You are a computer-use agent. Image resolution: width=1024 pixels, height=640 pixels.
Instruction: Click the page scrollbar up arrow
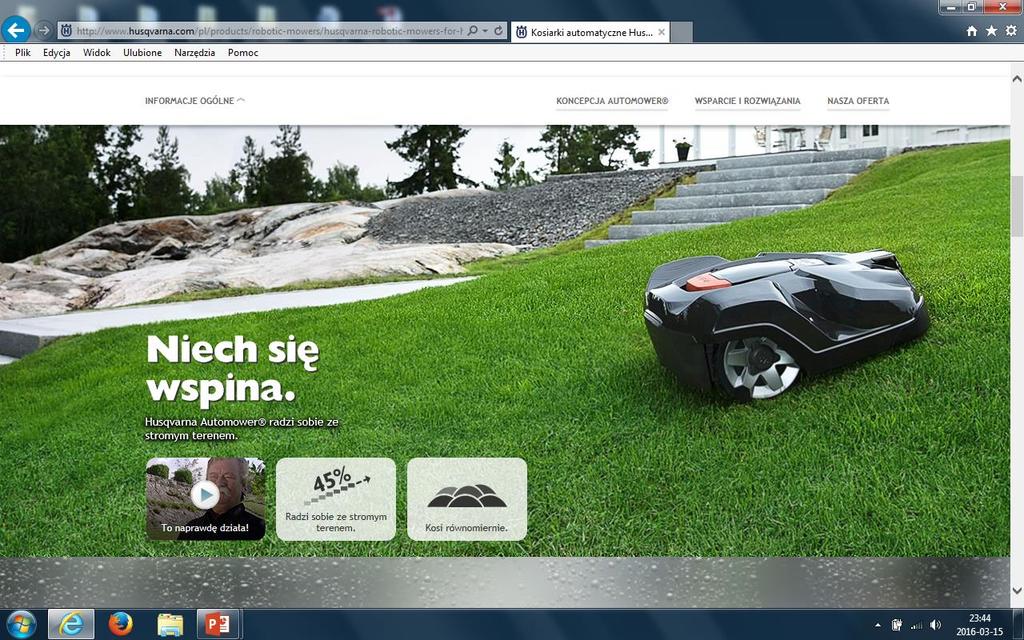[x=1017, y=78]
